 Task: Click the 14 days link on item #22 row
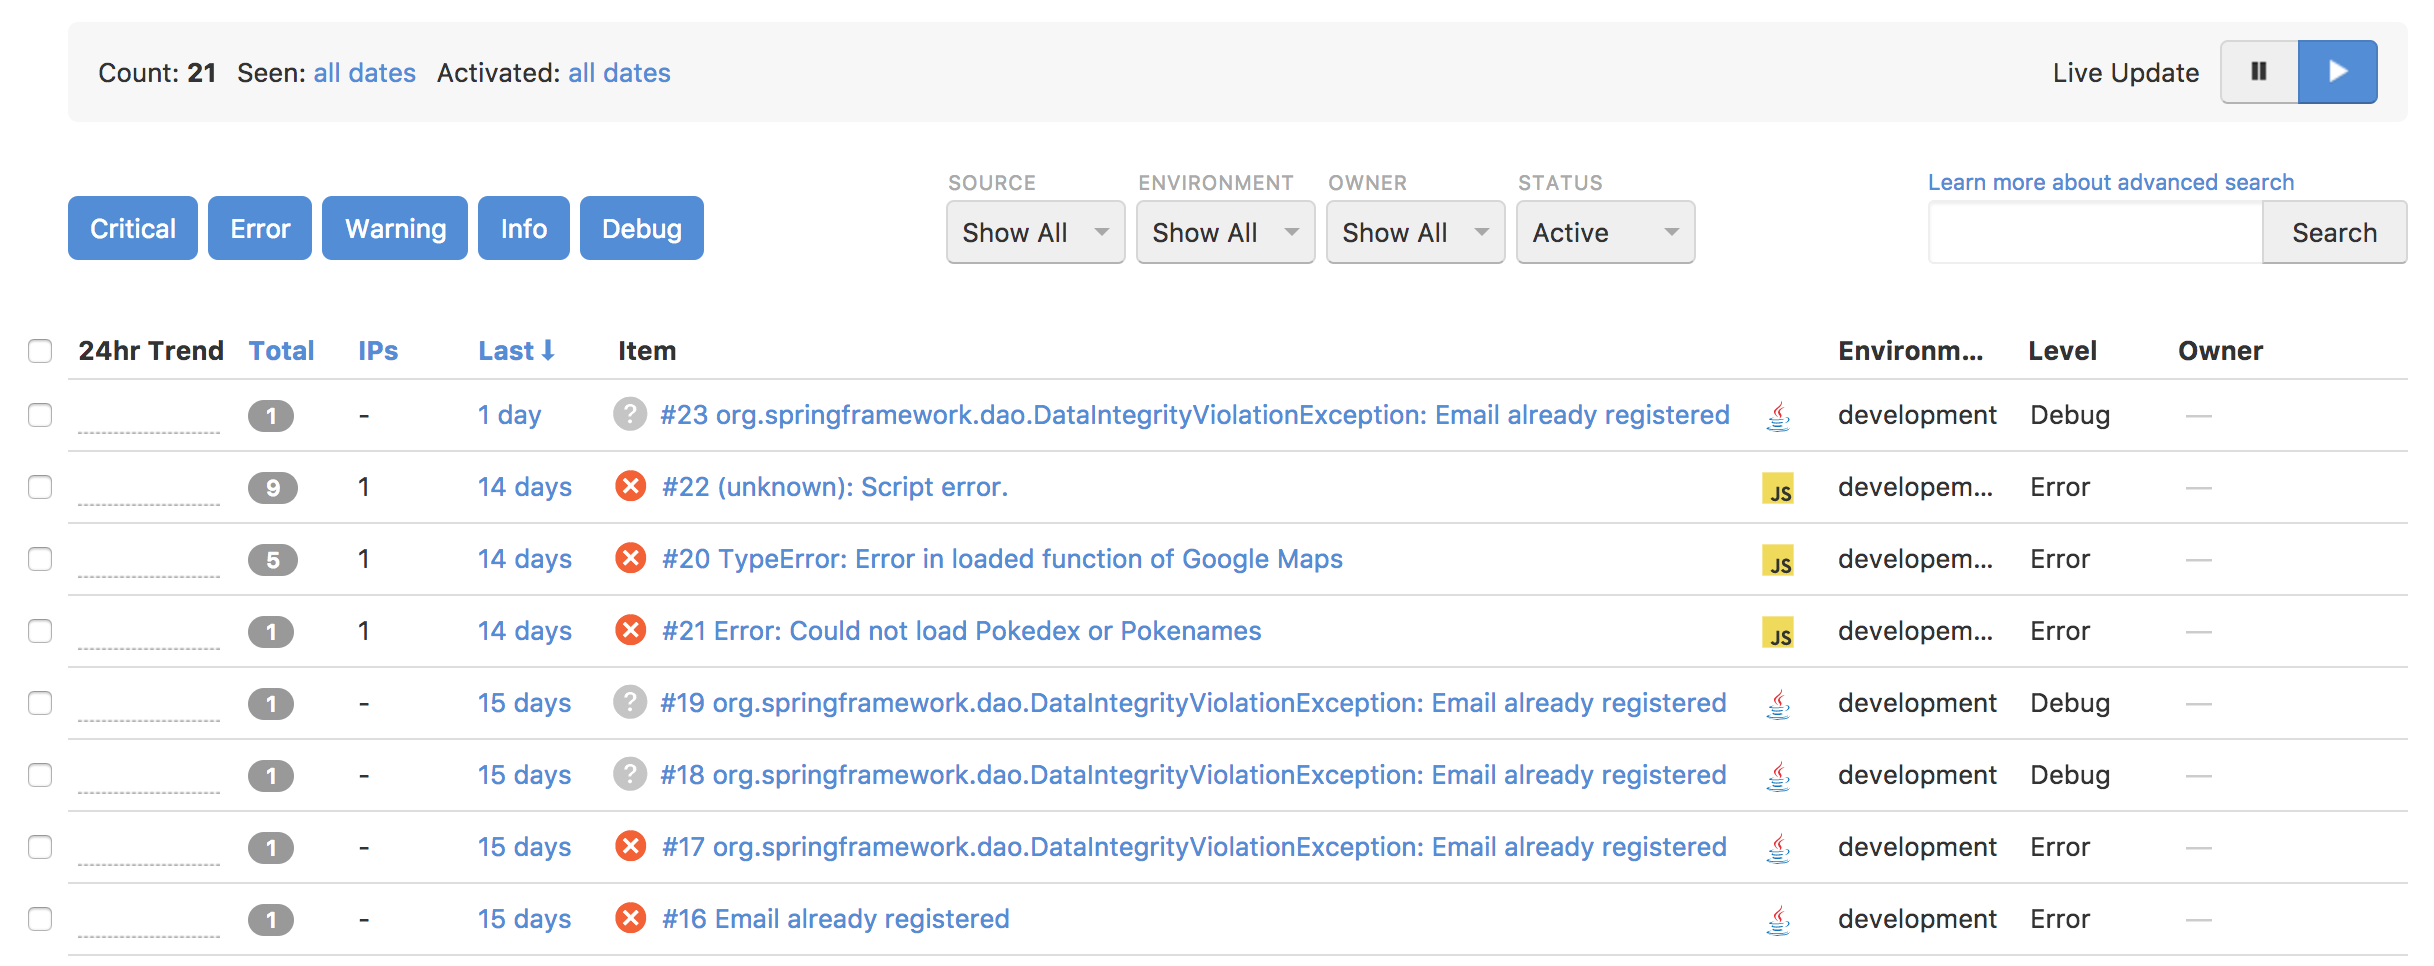pos(524,487)
